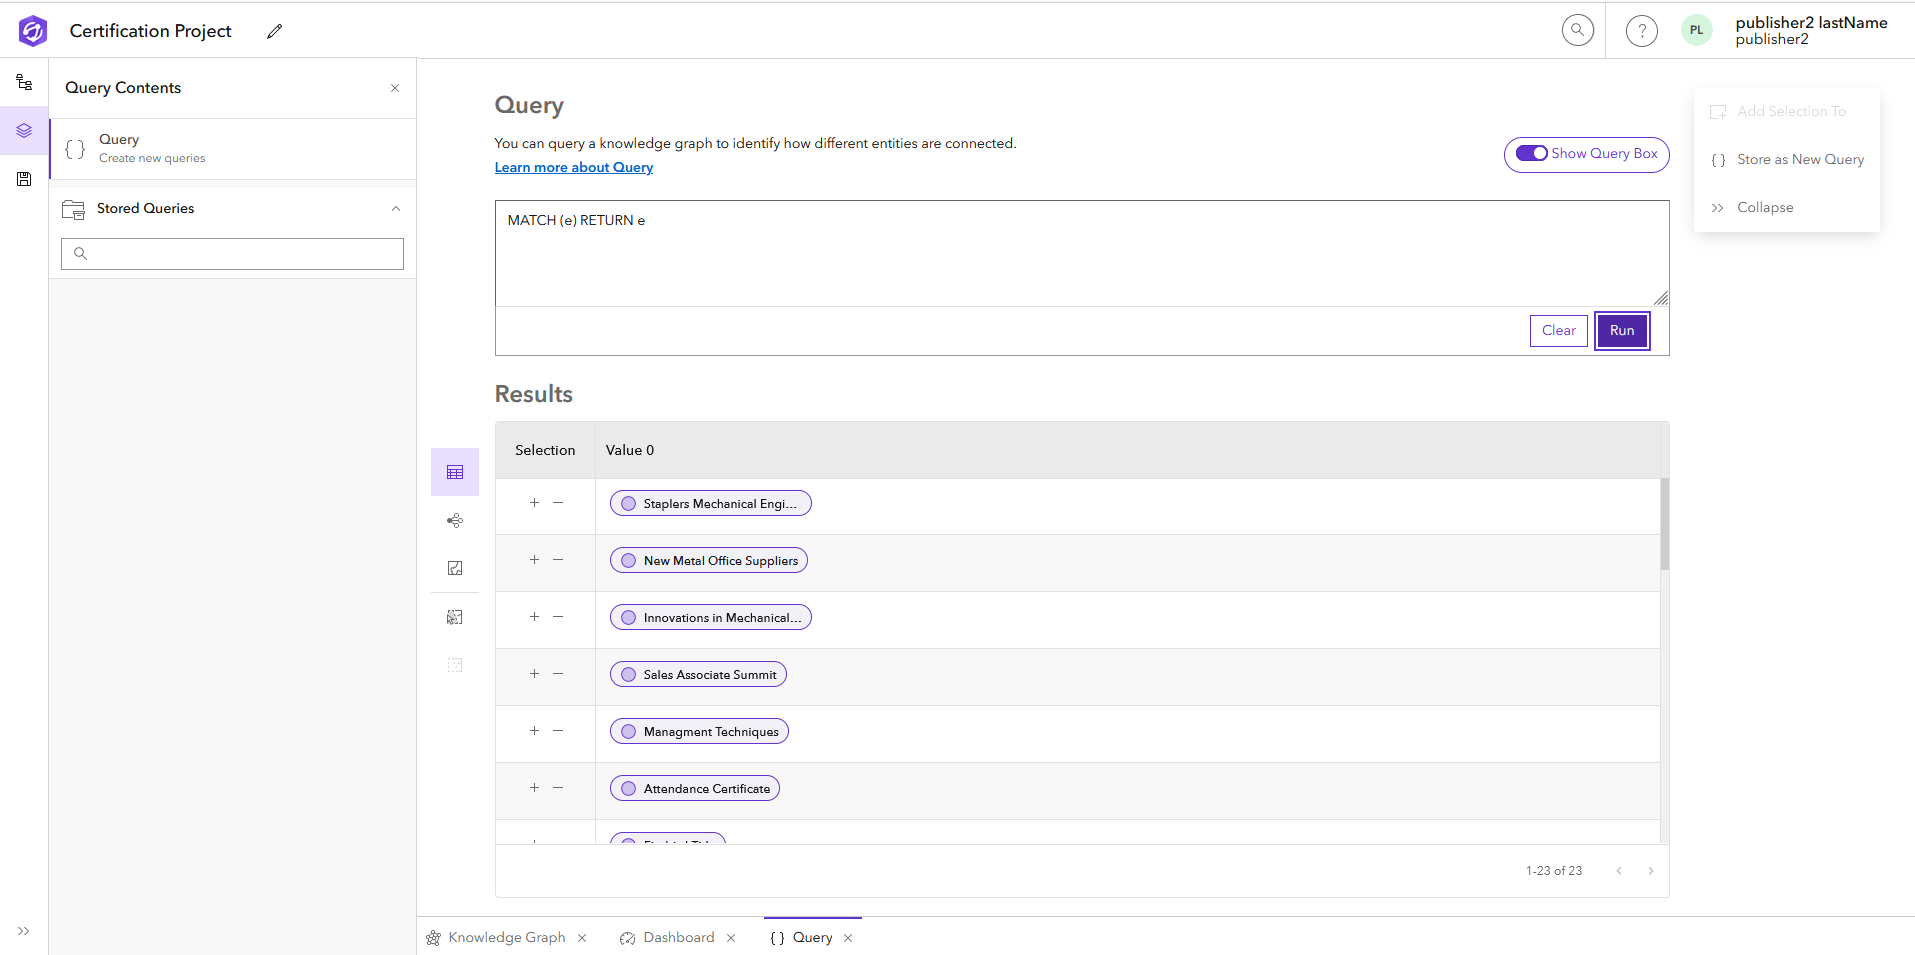The width and height of the screenshot is (1915, 955).
Task: Click the Run button to execute query
Action: coord(1622,330)
